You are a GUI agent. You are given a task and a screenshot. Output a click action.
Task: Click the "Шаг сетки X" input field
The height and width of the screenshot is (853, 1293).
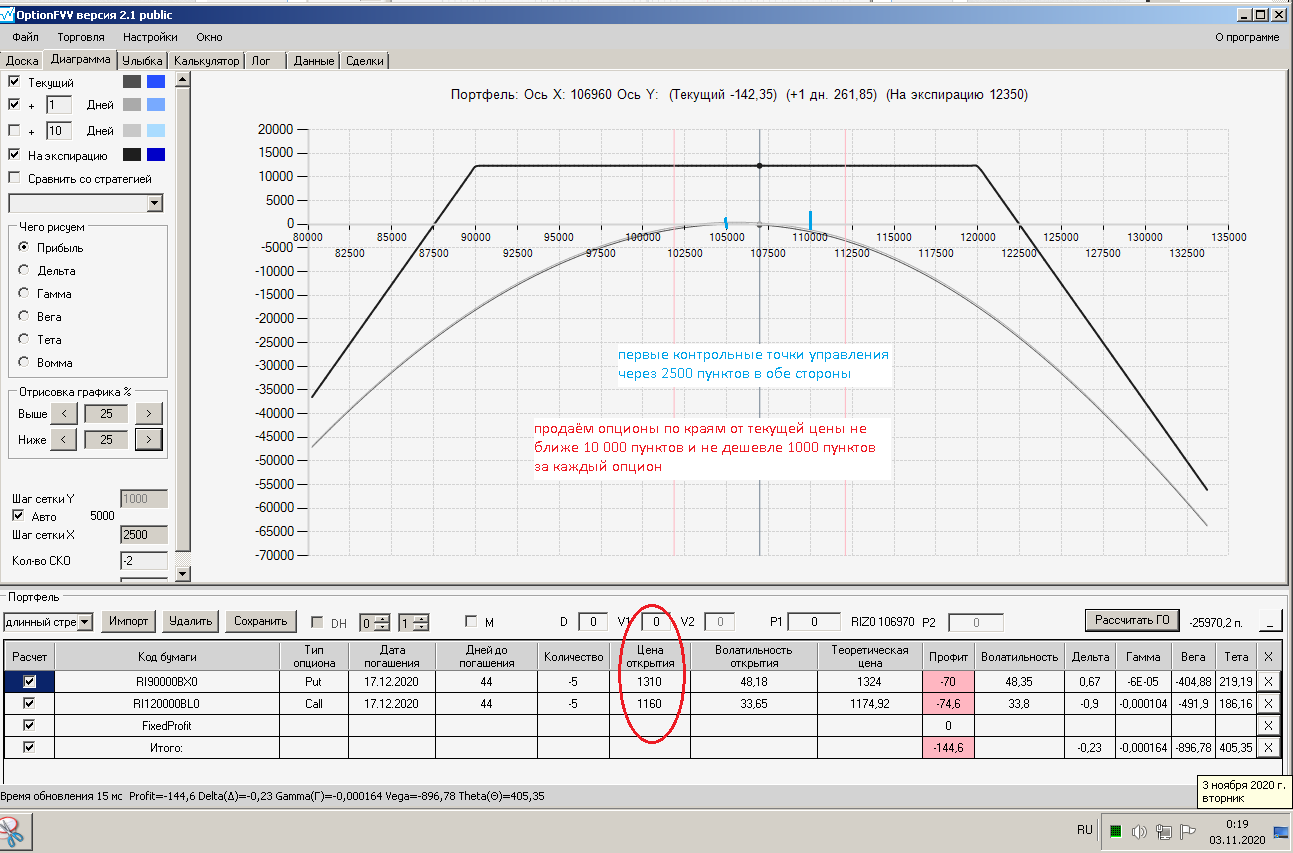[x=143, y=535]
